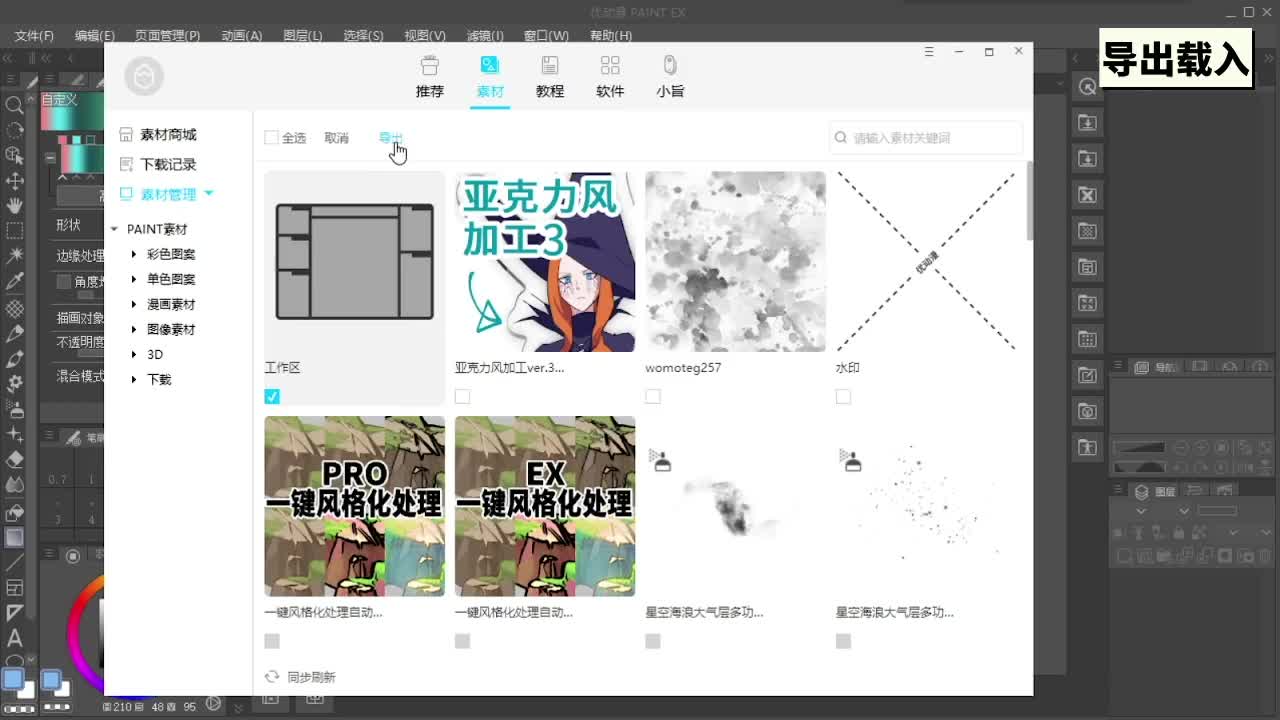Click the sync refresh icon
1280x720 pixels.
pyautogui.click(x=271, y=677)
